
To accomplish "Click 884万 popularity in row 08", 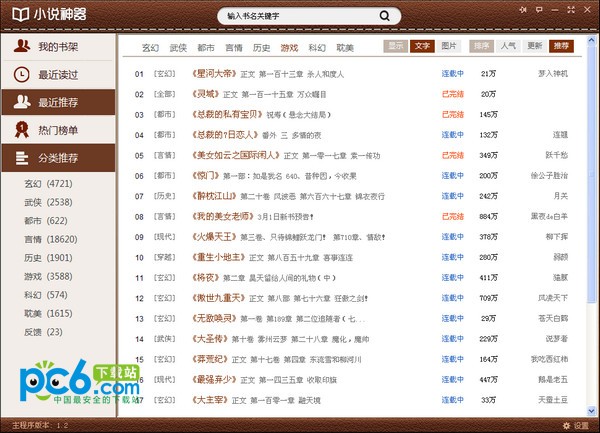I will (x=488, y=216).
